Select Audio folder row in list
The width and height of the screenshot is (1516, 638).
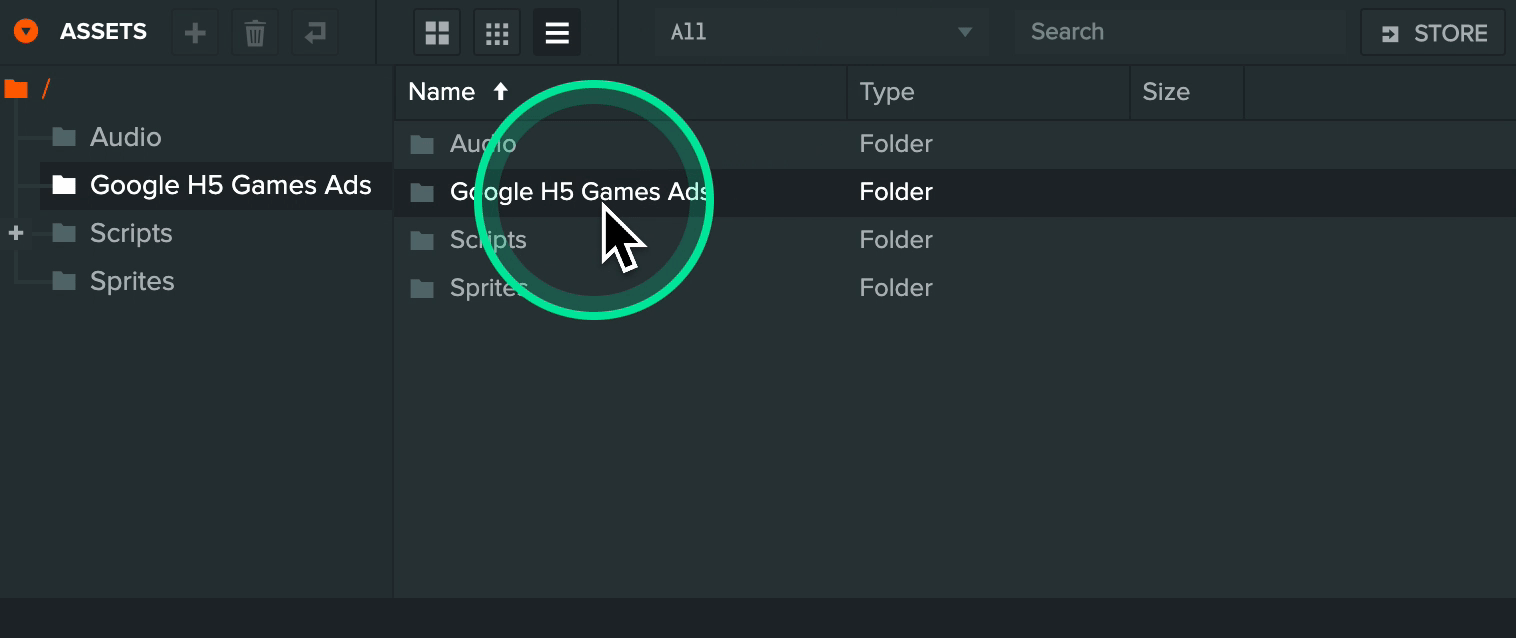click(955, 144)
